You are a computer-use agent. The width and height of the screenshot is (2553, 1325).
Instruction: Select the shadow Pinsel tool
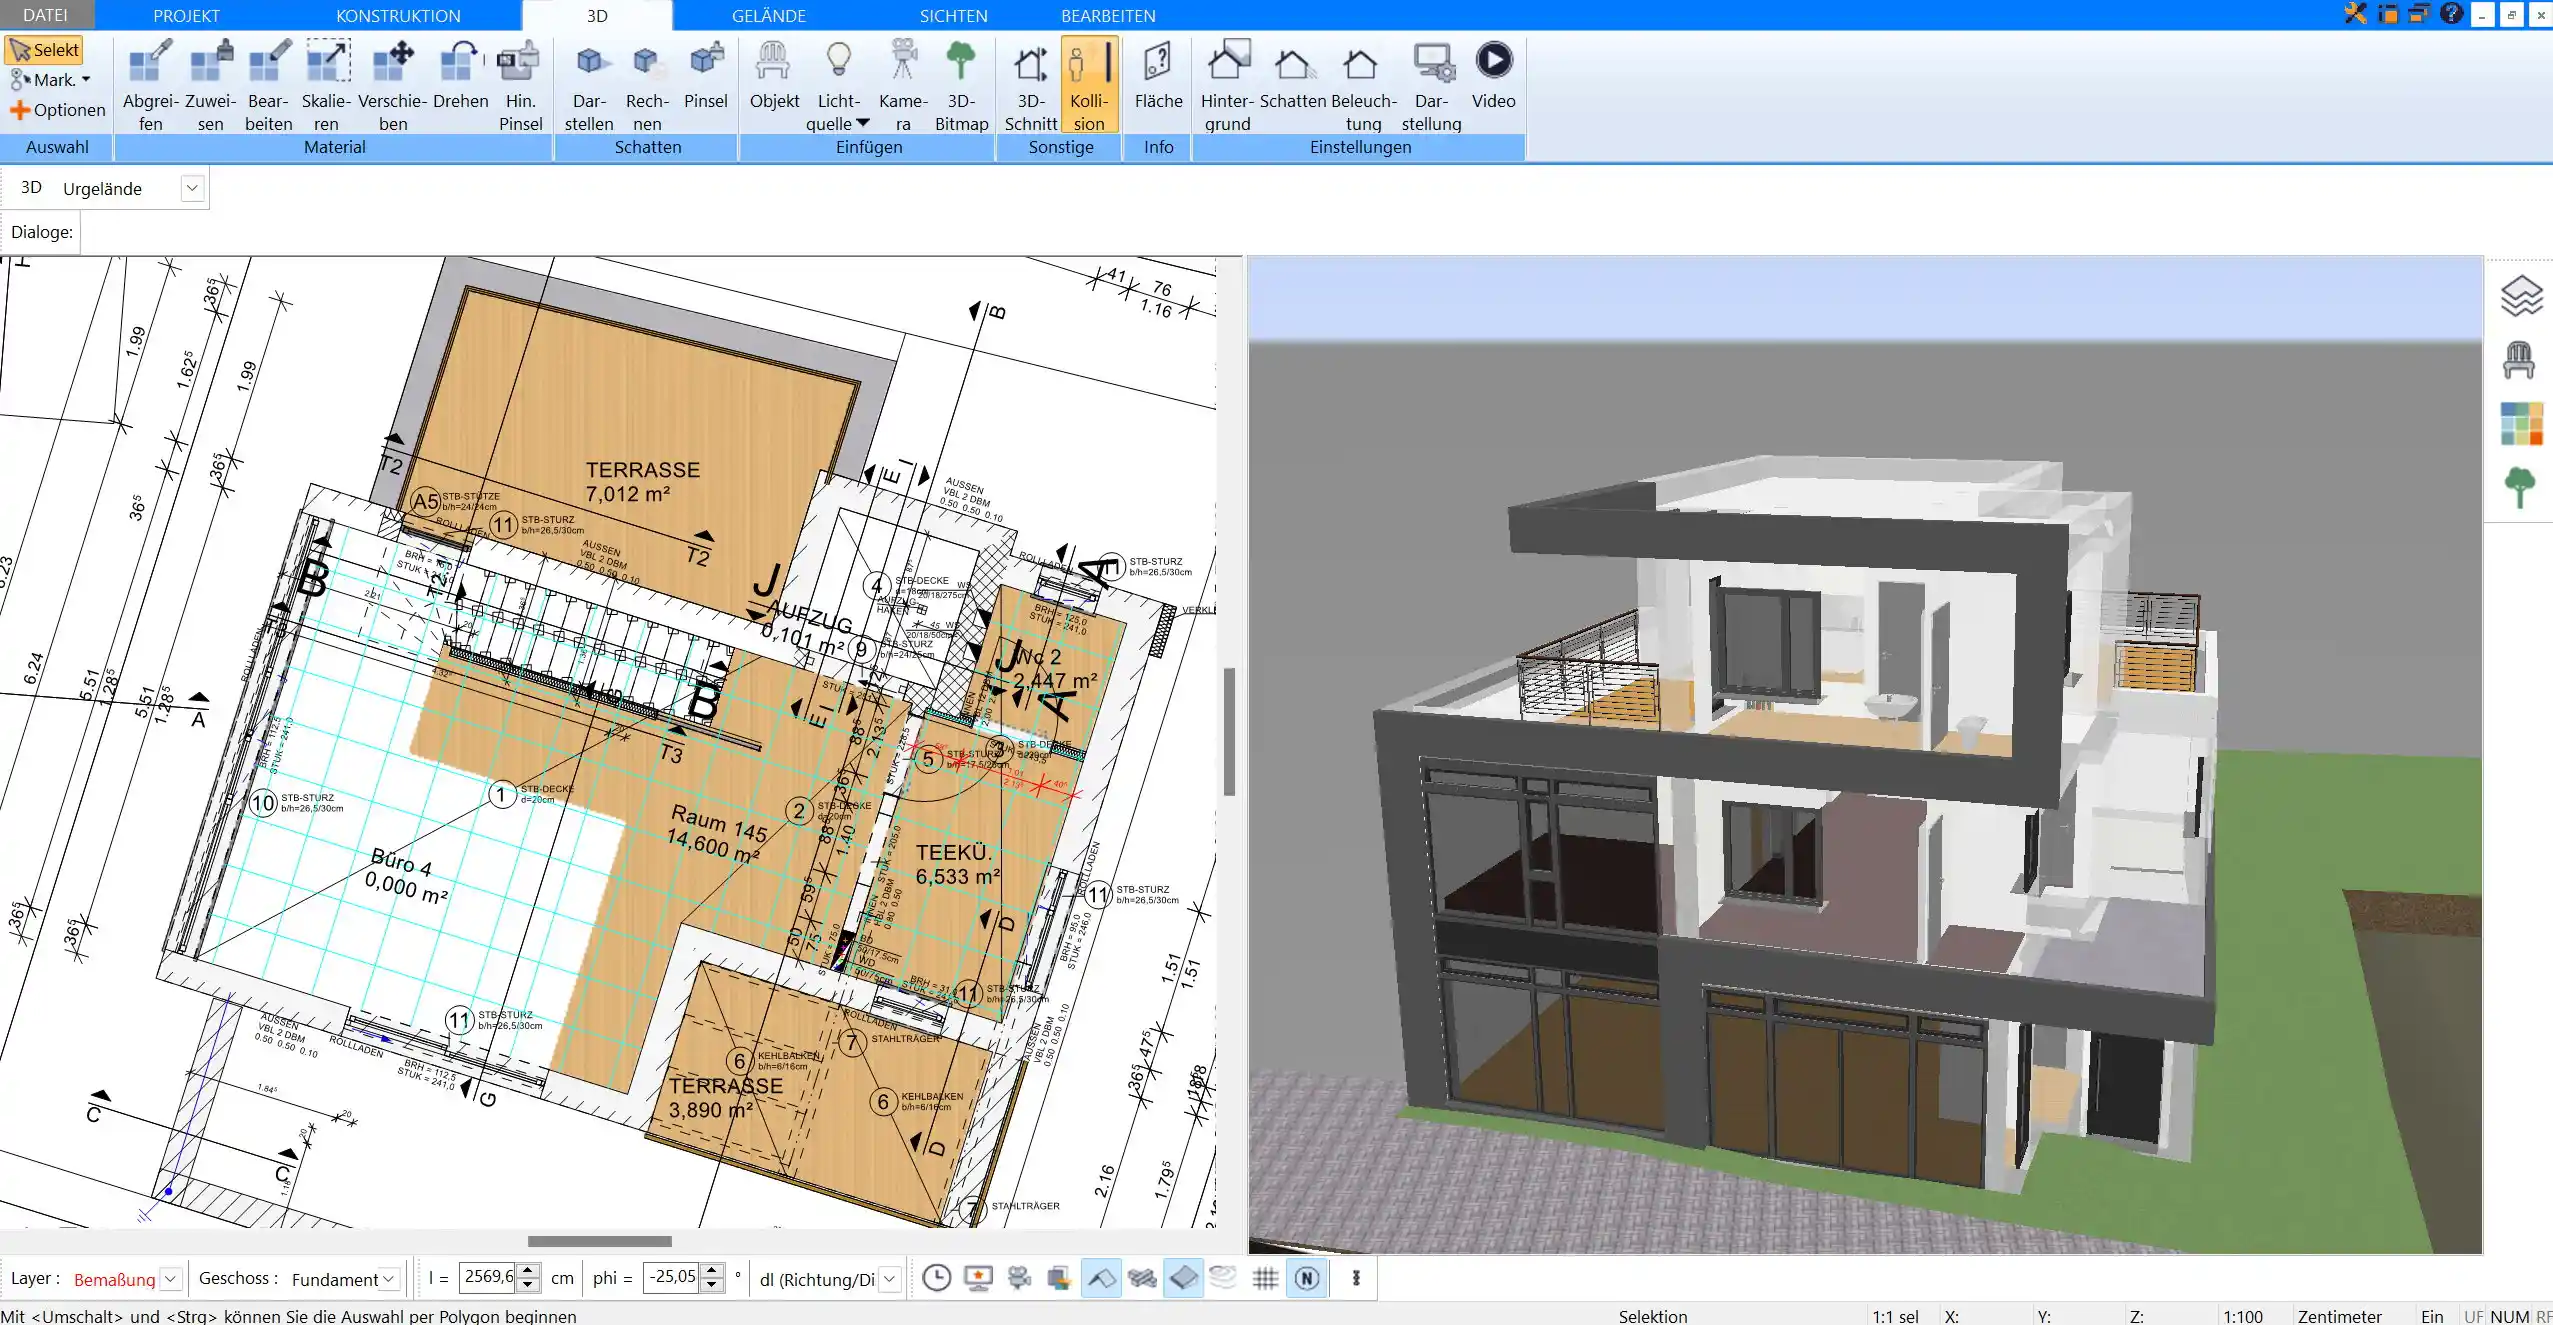(x=706, y=76)
